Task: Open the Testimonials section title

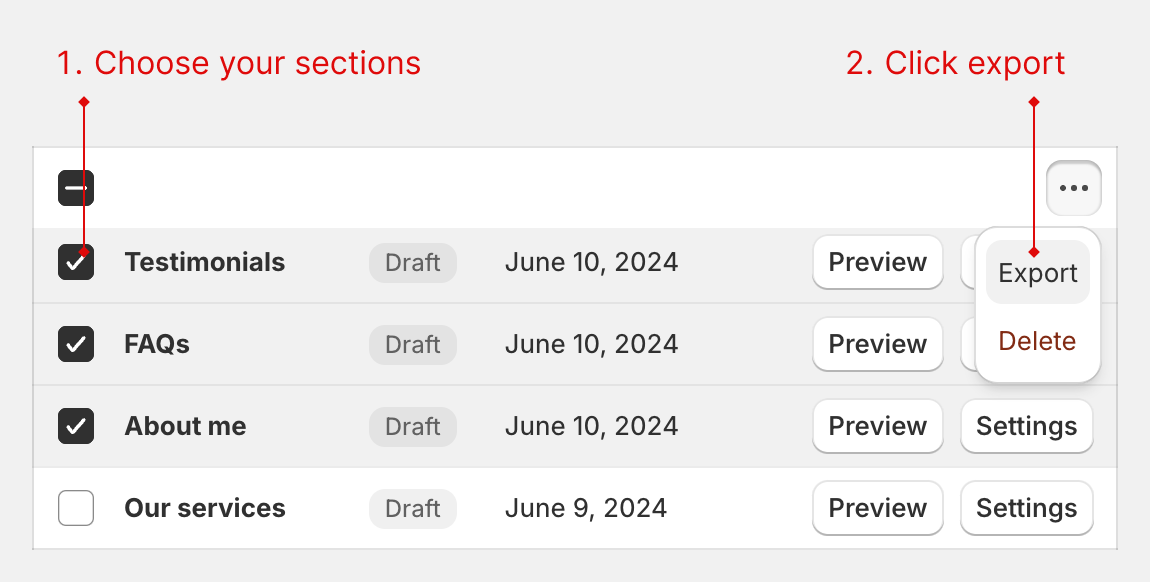Action: [204, 262]
